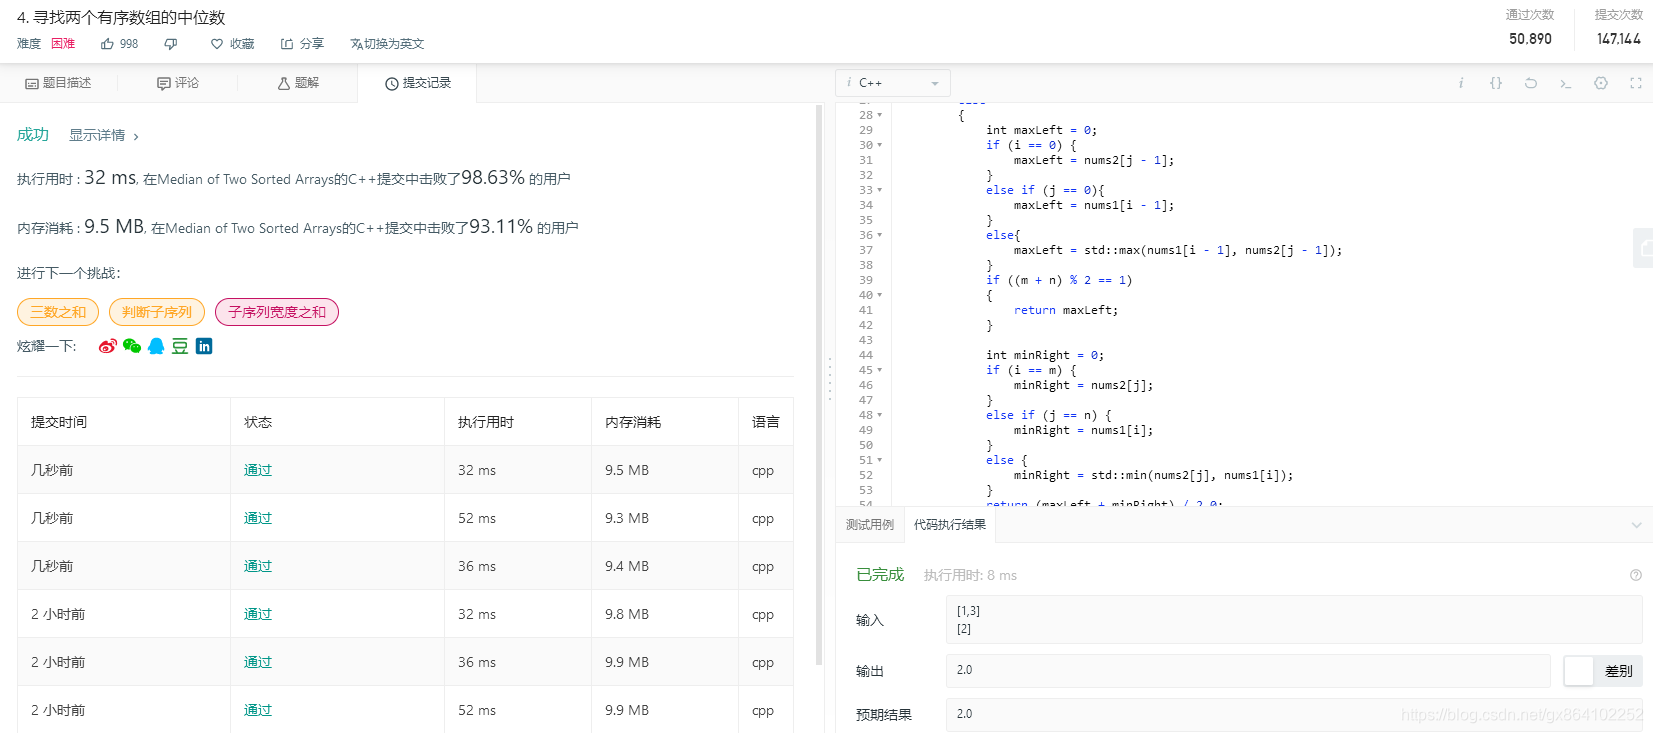
Task: Open 通过 link in the 9.5 MB row
Action: click(x=258, y=470)
